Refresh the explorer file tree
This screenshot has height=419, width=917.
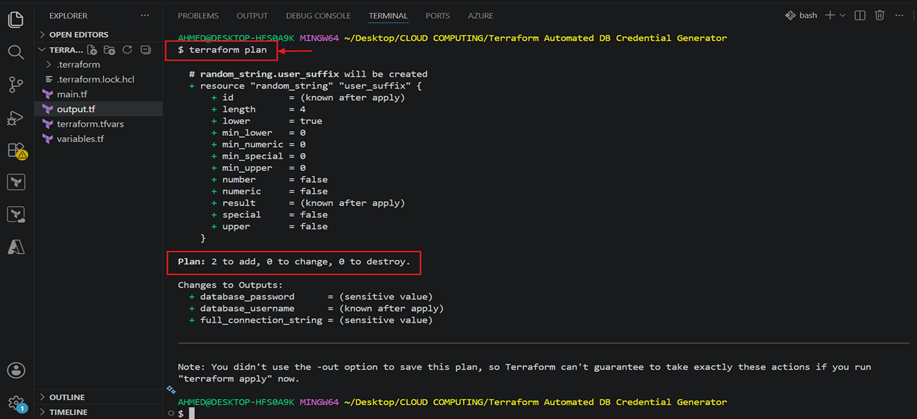127,50
